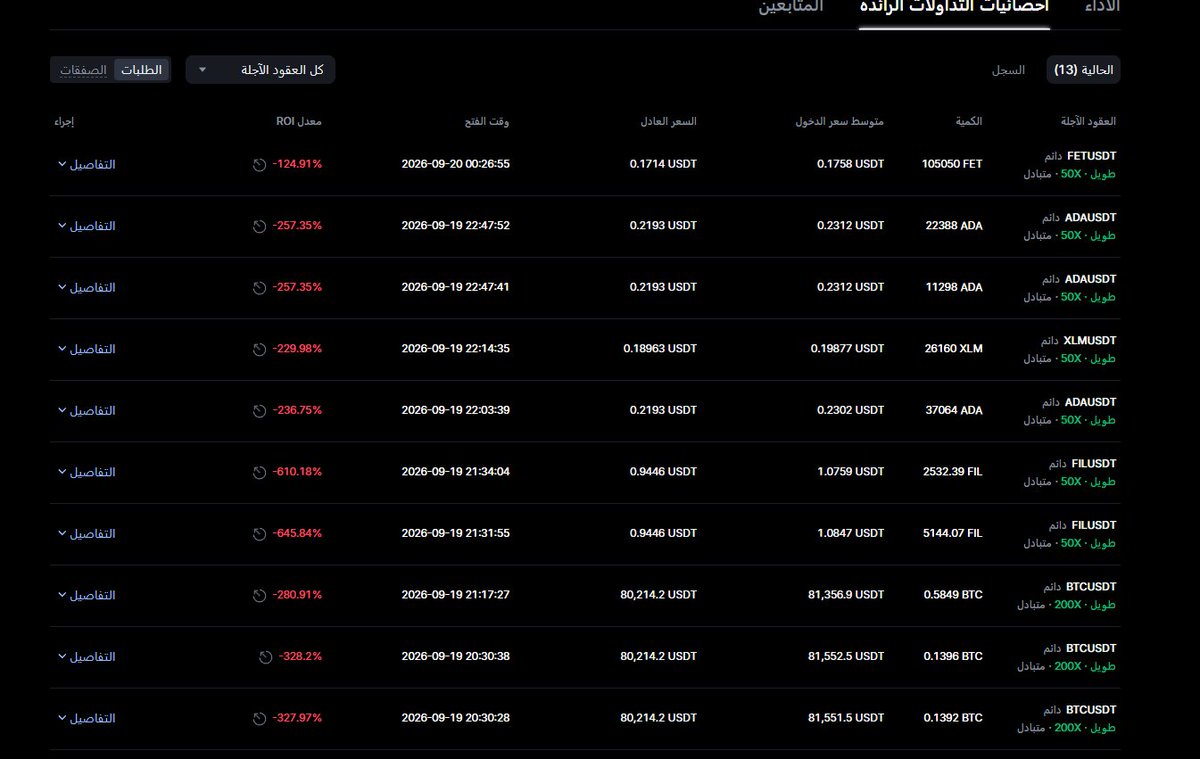Click the entry price 0.2302 USDT
Viewport: 1200px width, 759px height.
pyautogui.click(x=850, y=411)
